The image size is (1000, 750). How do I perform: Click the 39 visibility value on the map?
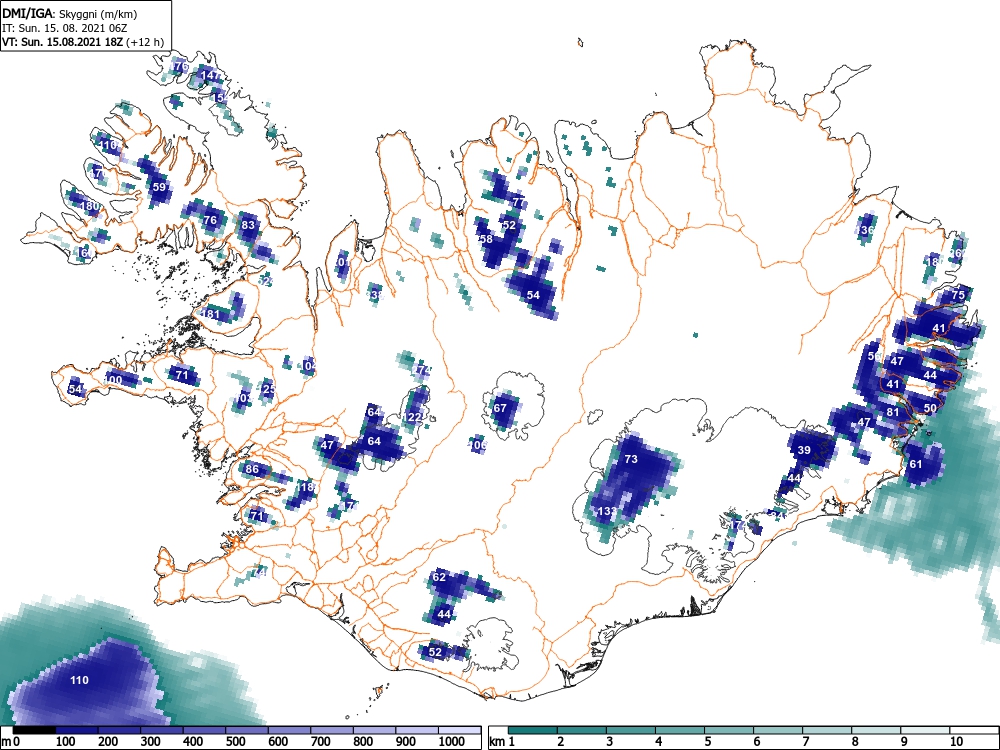[804, 450]
